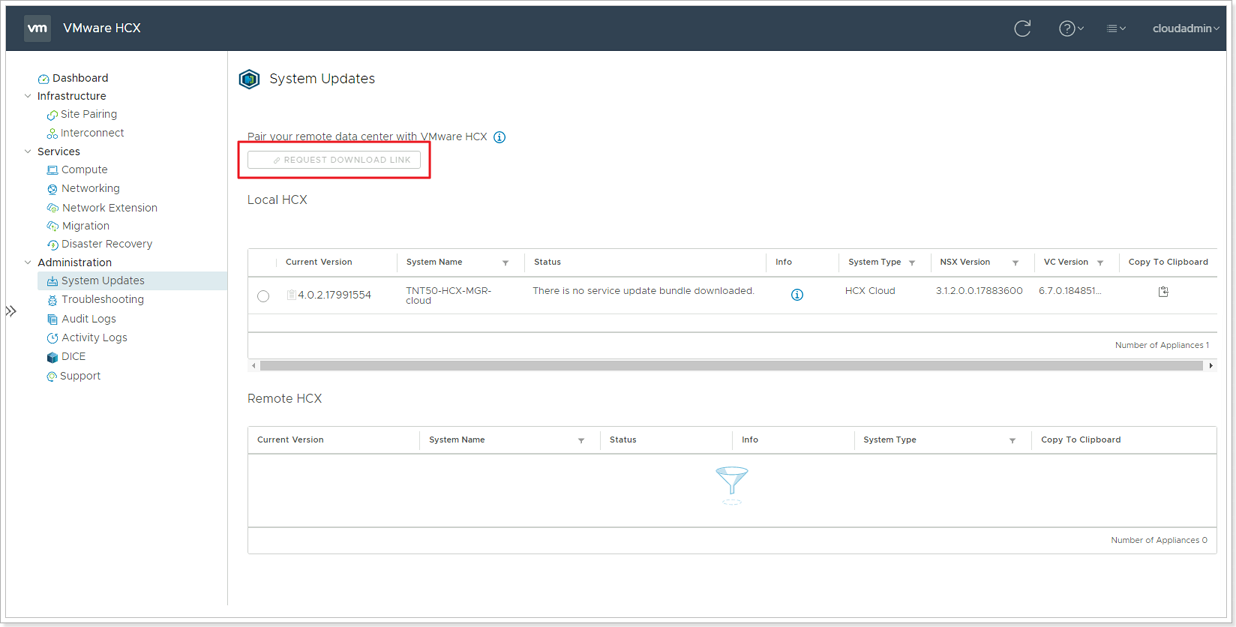
Task: Open Dashboard from the sidebar
Action: point(79,78)
